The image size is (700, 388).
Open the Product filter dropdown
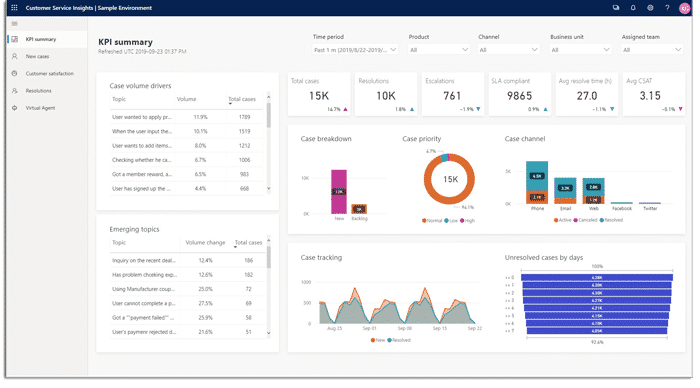439,50
